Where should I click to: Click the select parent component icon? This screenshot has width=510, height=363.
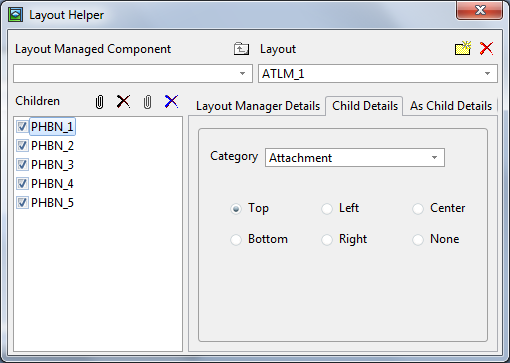241,49
